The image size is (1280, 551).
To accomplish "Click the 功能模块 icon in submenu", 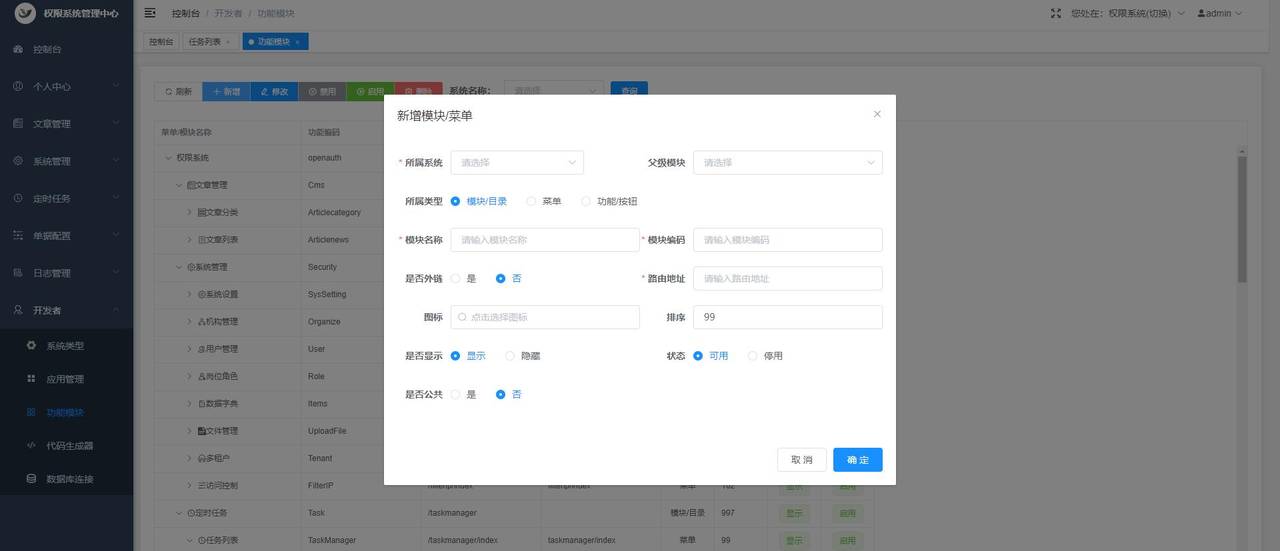I will [x=31, y=412].
